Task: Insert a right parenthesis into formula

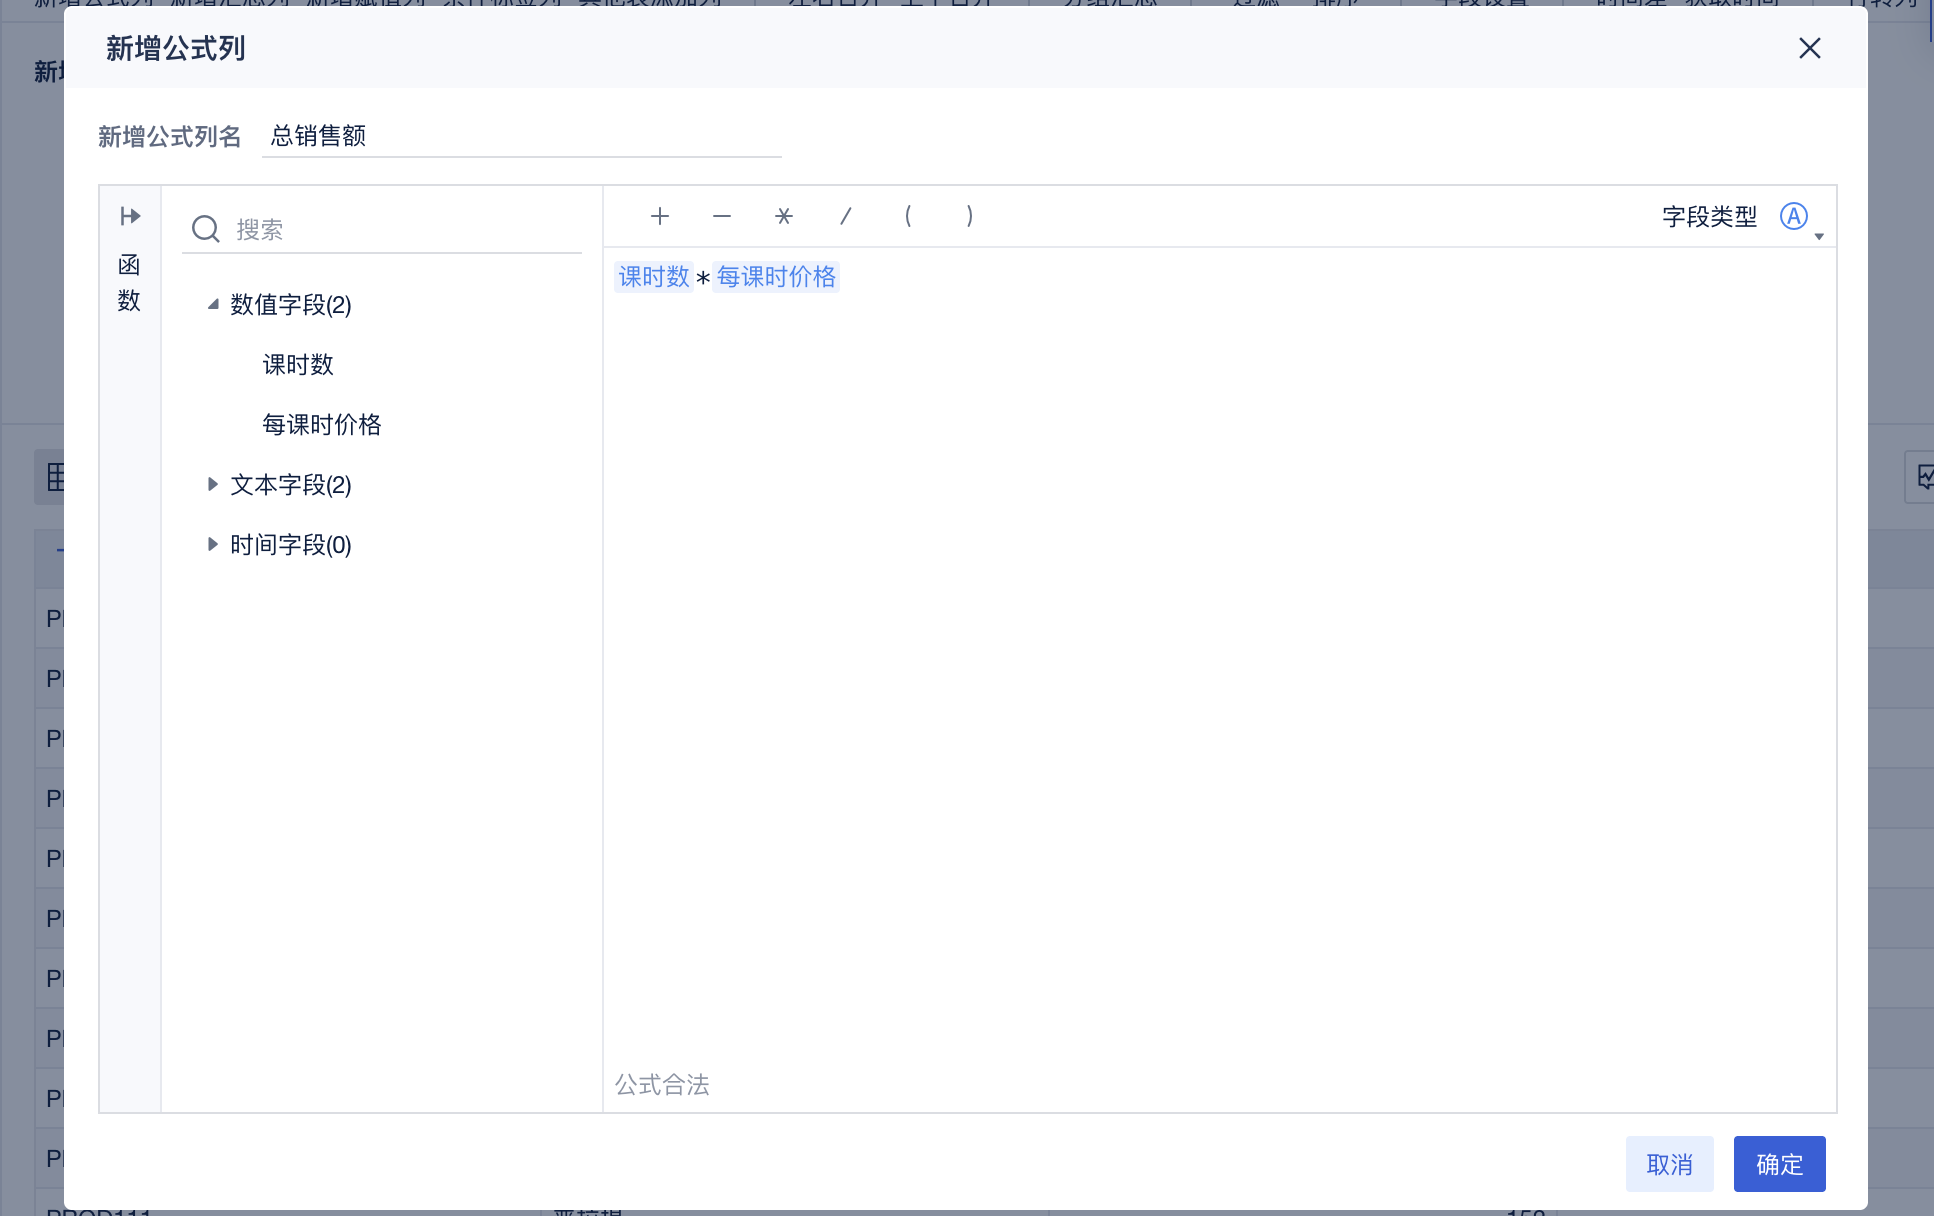Action: click(x=970, y=216)
